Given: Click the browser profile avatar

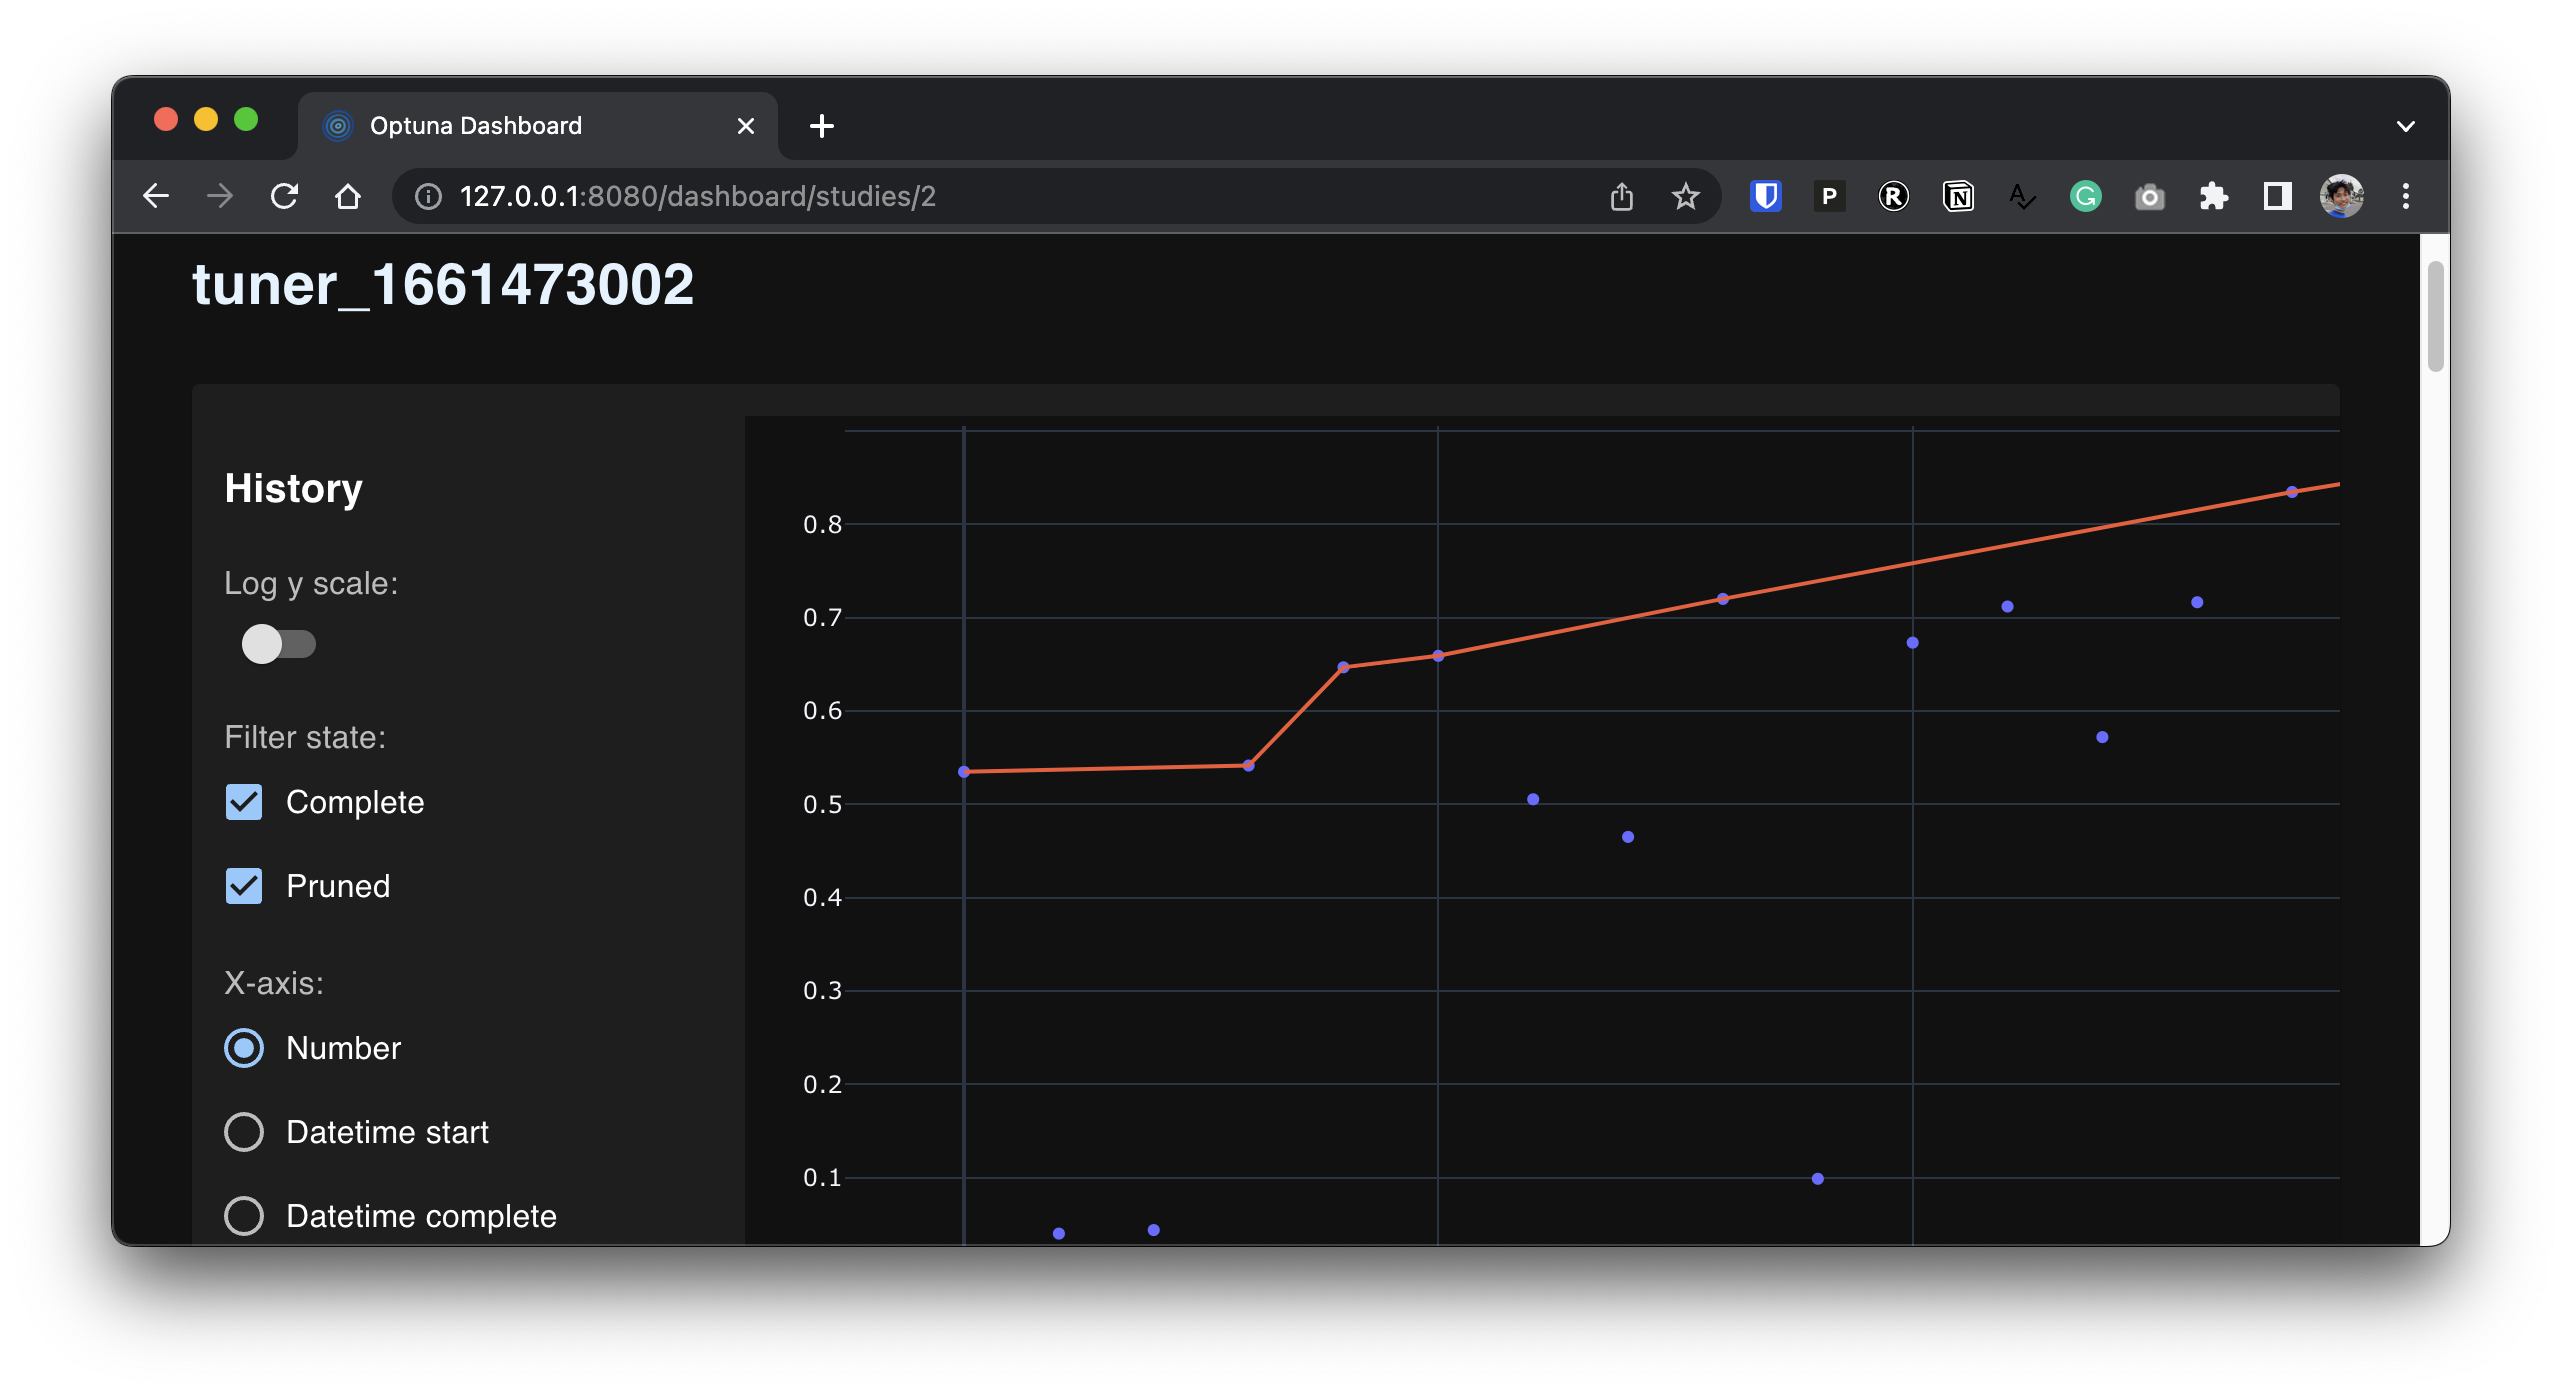Looking at the screenshot, I should (2341, 196).
